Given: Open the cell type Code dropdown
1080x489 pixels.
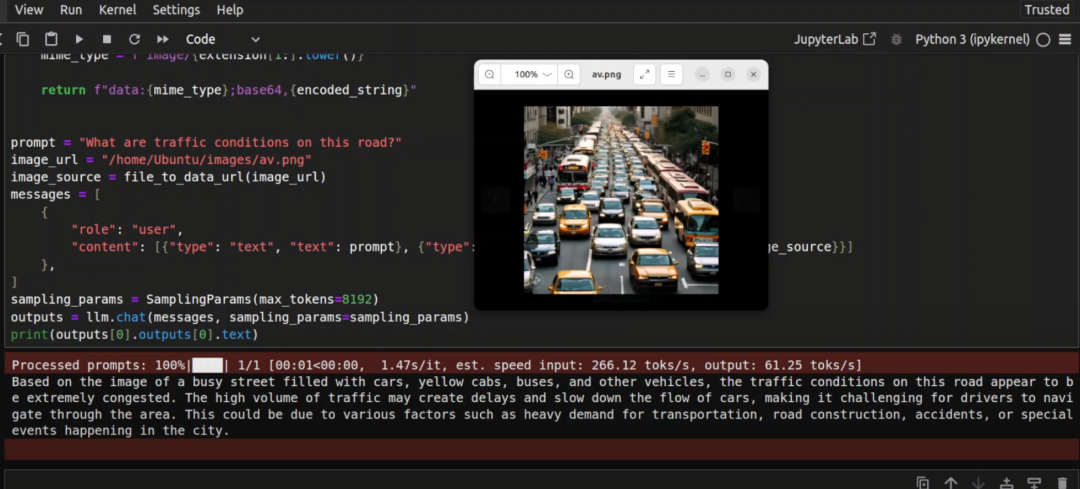Looking at the screenshot, I should click(222, 39).
